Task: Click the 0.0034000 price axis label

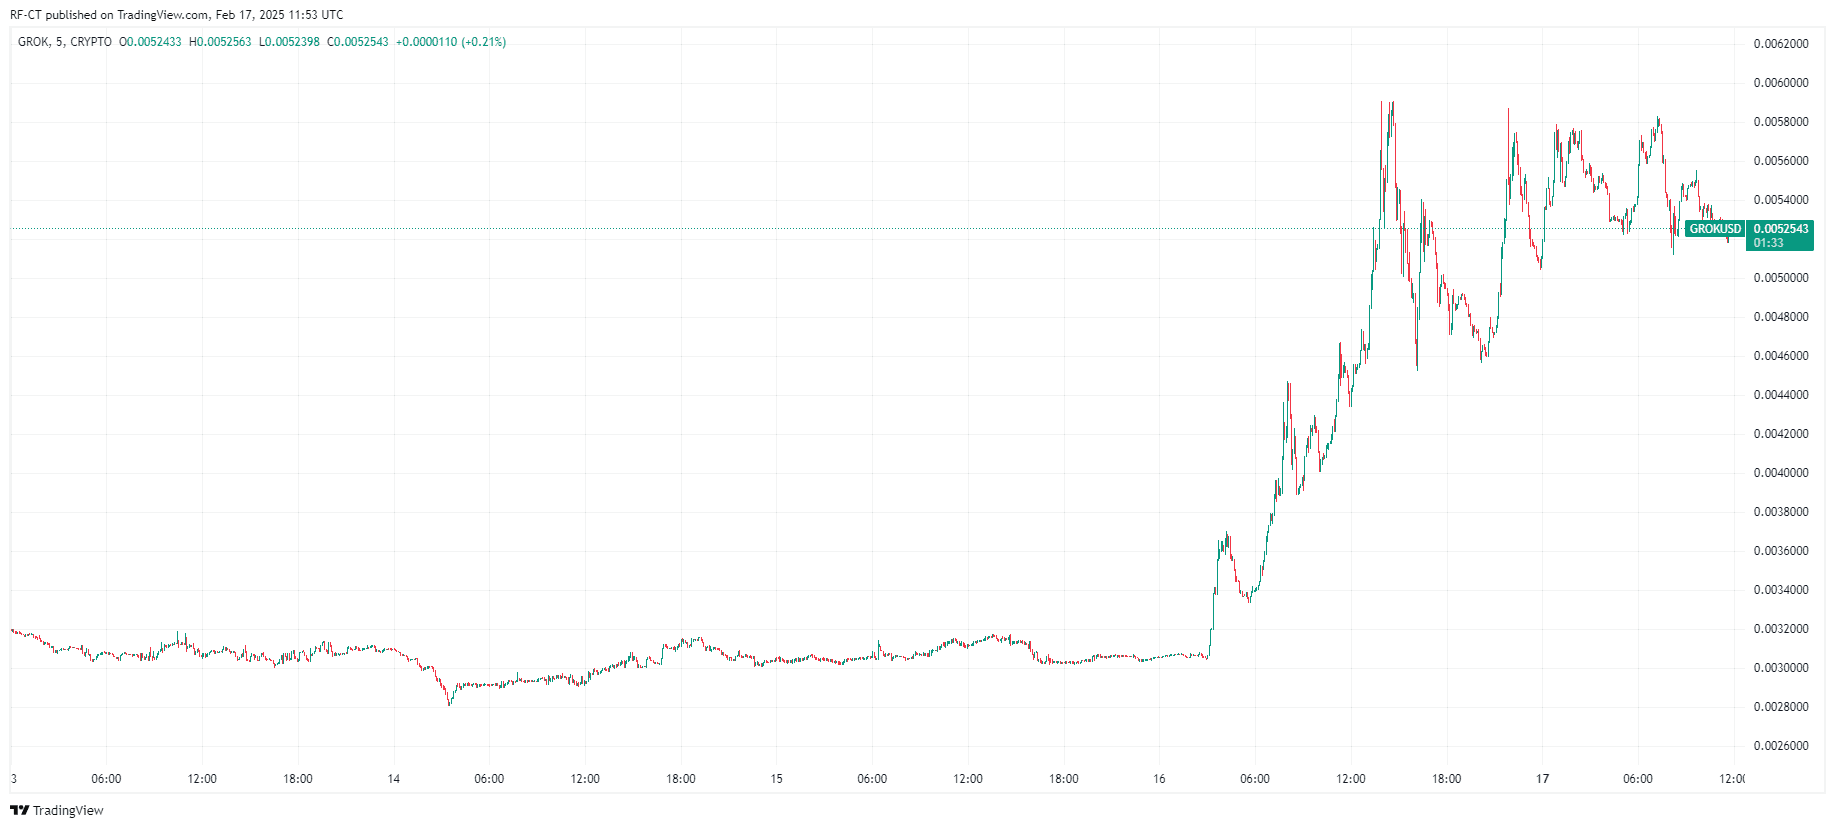Action: (x=1781, y=590)
